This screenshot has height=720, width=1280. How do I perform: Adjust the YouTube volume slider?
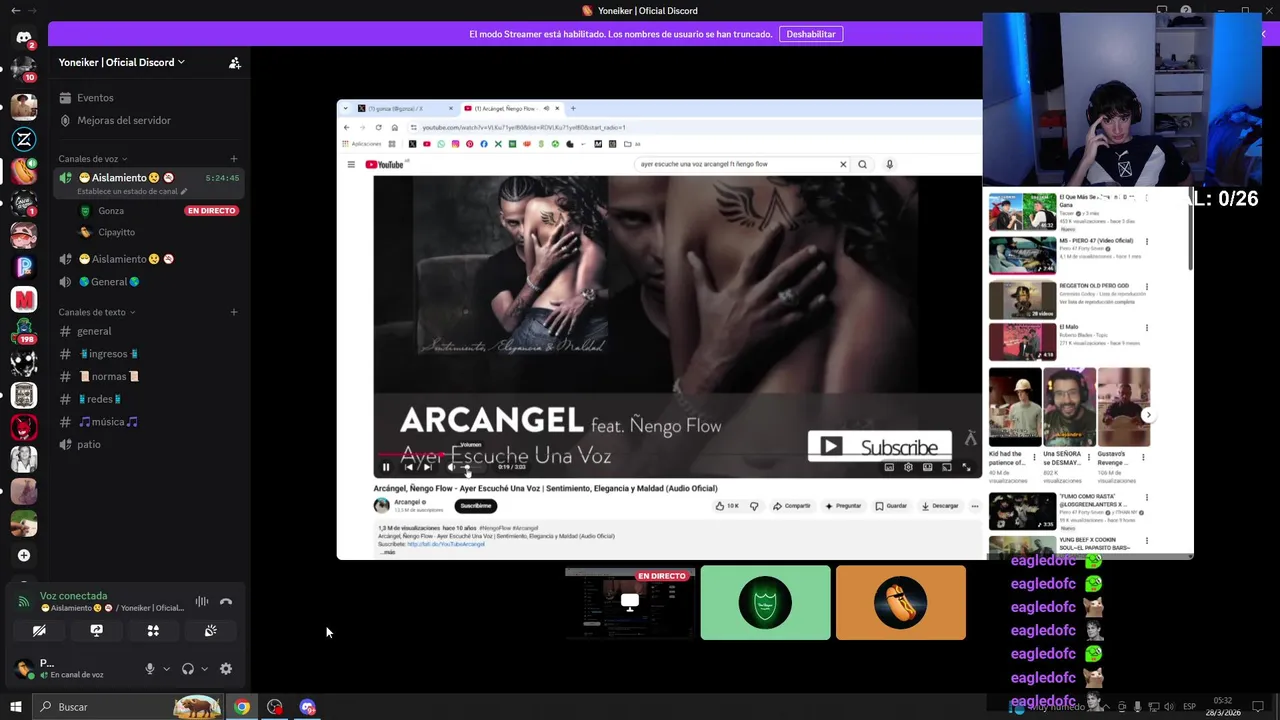(469, 467)
